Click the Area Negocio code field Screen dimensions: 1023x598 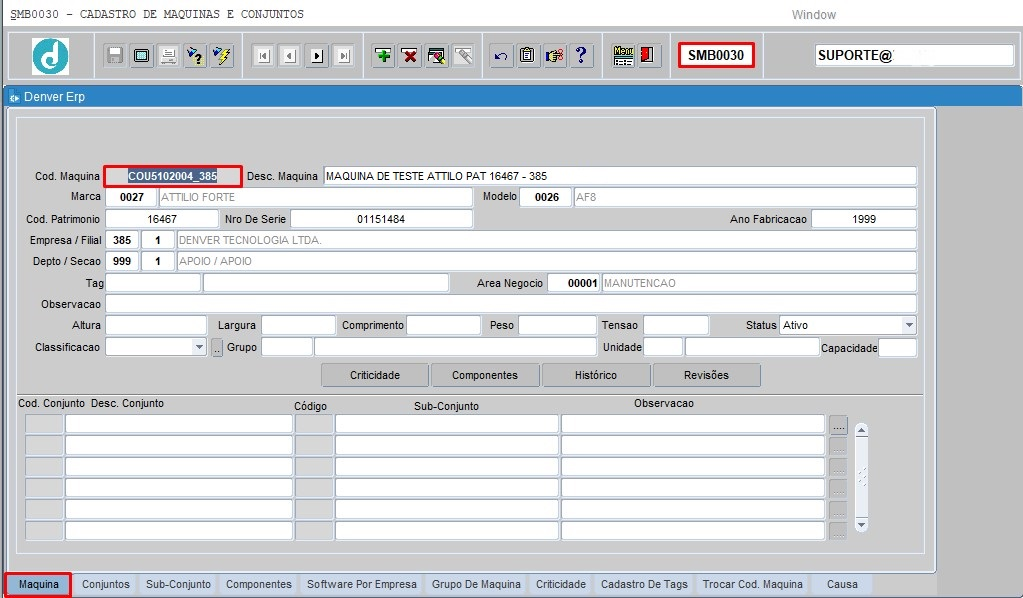(x=573, y=283)
